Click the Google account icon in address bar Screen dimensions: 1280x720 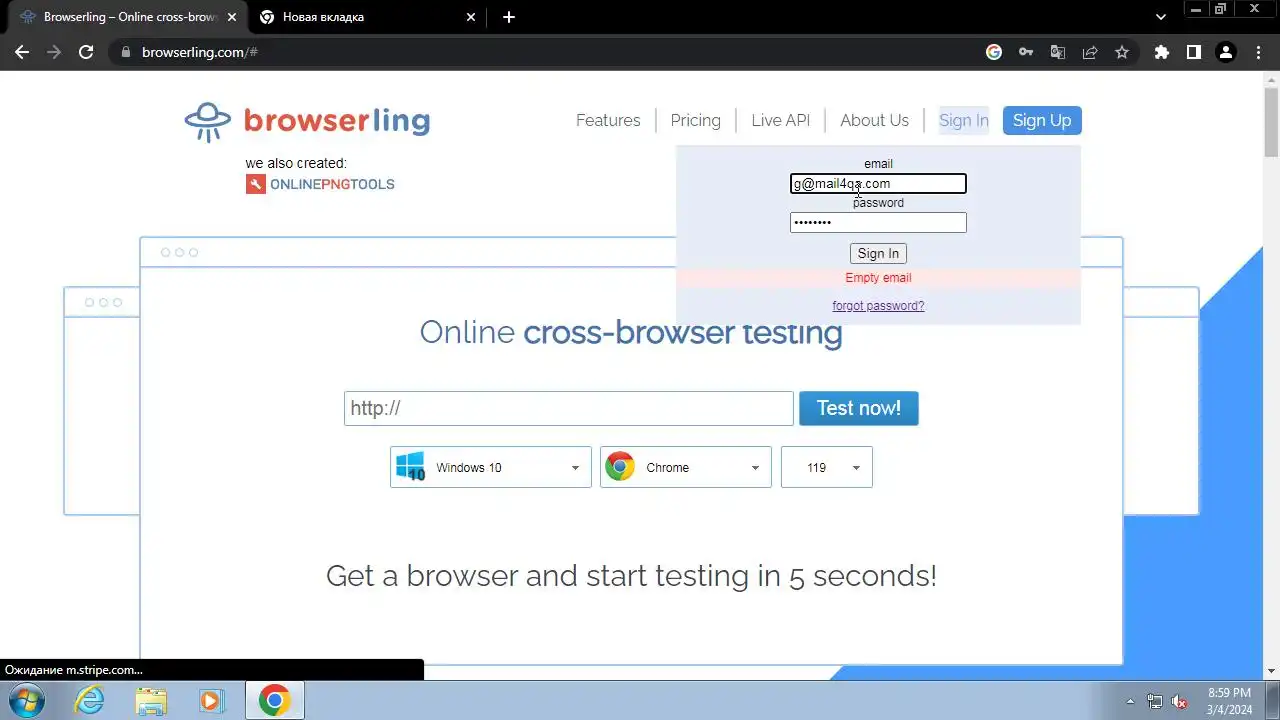click(x=994, y=52)
